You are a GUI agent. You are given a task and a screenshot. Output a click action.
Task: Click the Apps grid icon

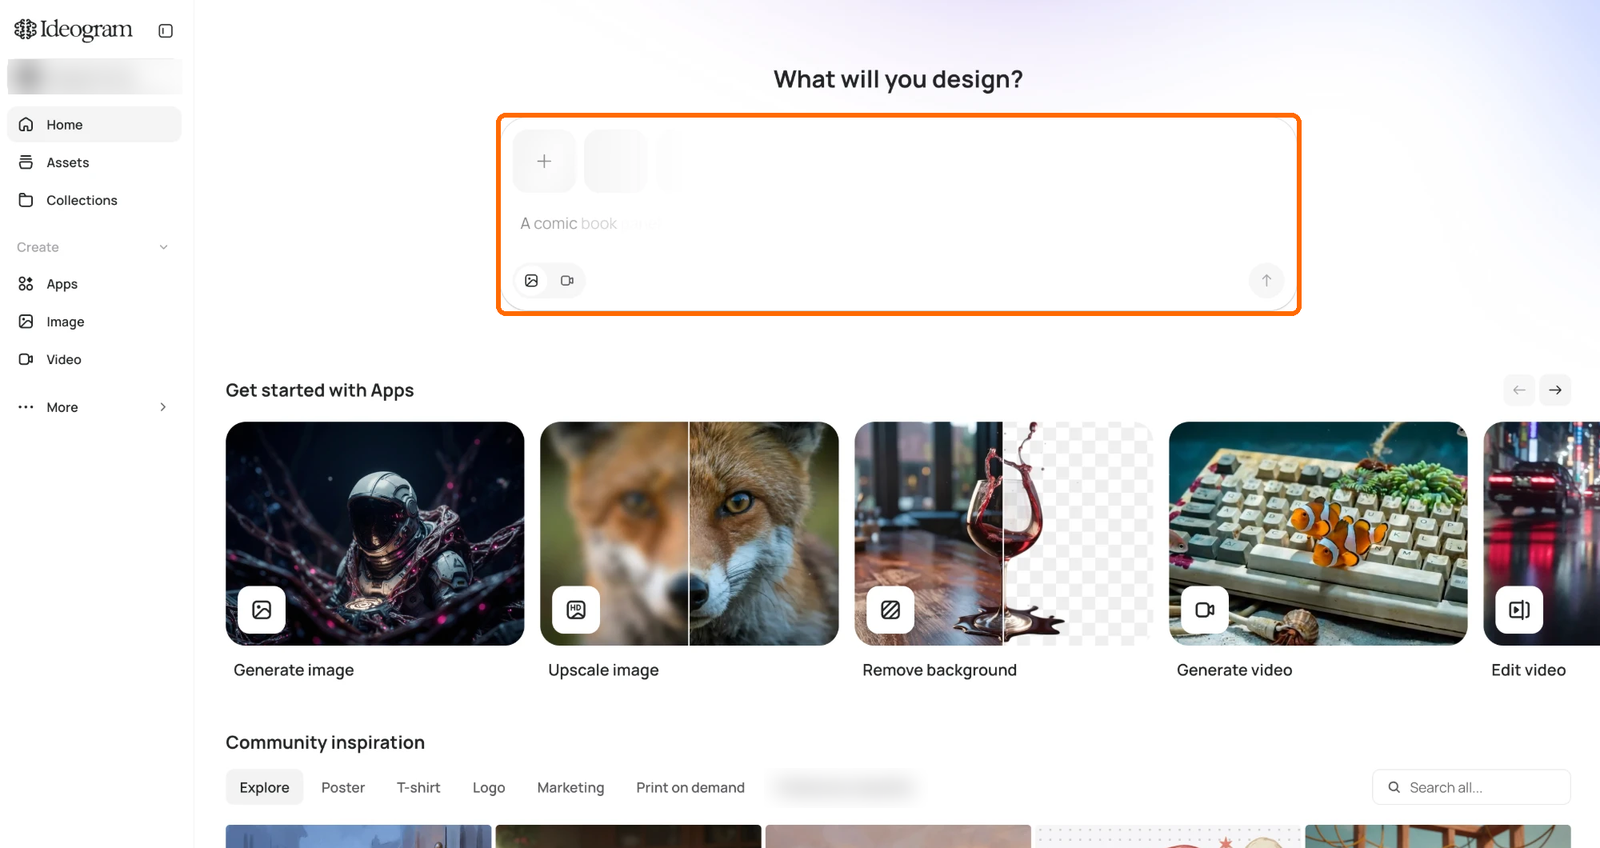[26, 284]
